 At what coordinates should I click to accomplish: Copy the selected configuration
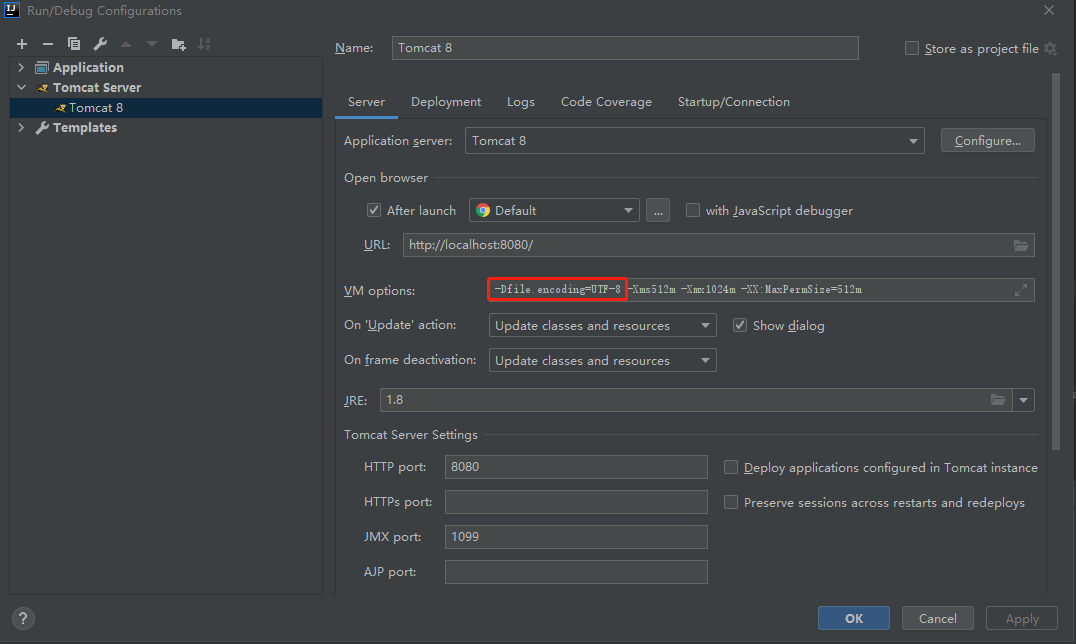click(73, 44)
